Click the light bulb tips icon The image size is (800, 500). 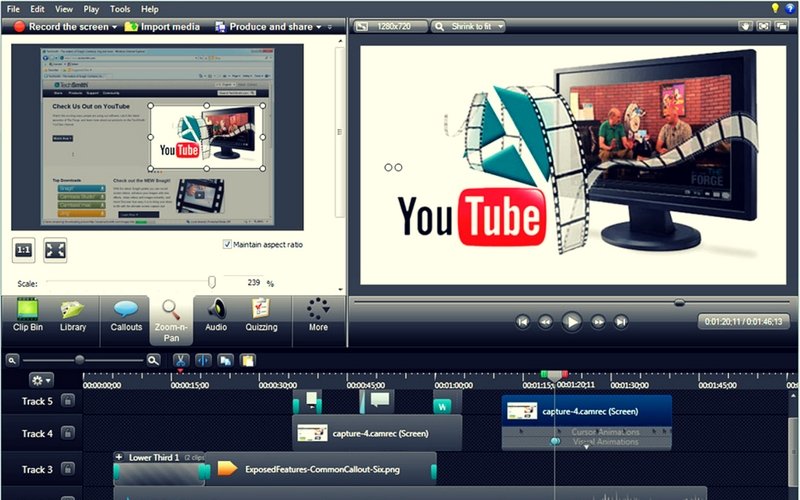pyautogui.click(x=775, y=8)
